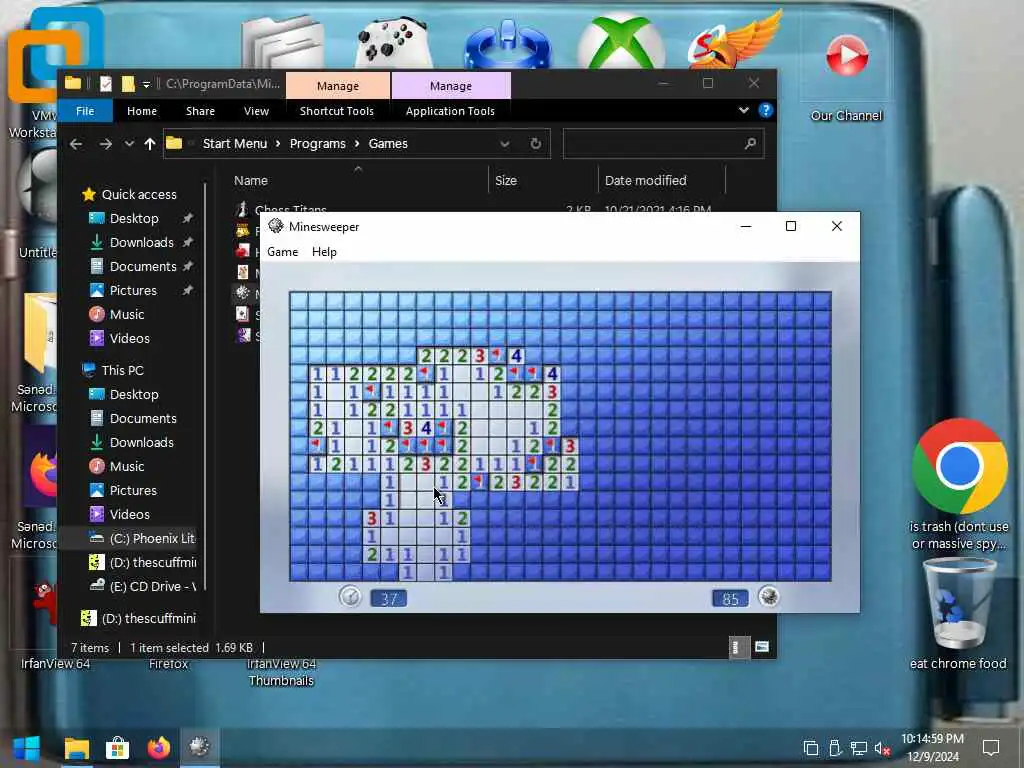This screenshot has height=768, width=1024.
Task: Open pinned Documents under Quick access
Action: pos(143,266)
